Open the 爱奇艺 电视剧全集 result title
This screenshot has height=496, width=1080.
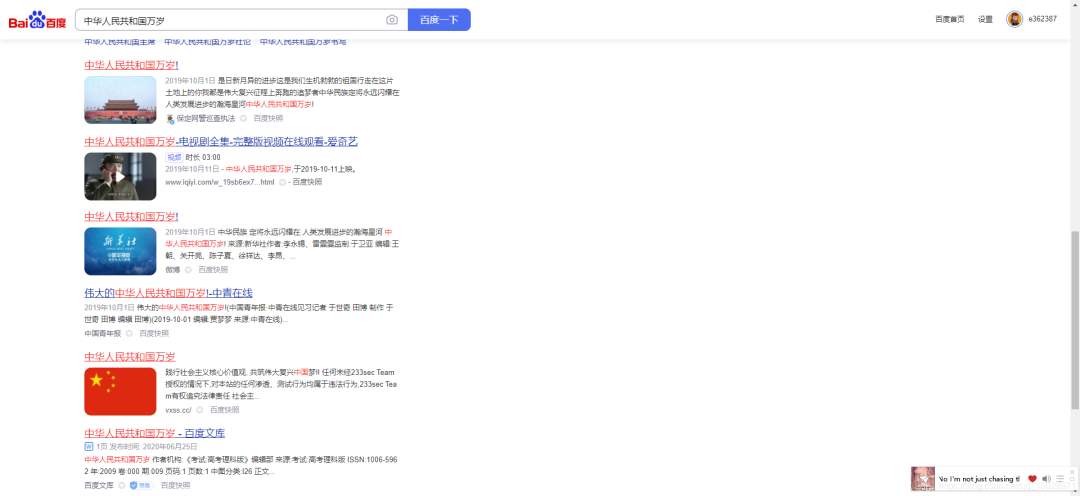221,142
